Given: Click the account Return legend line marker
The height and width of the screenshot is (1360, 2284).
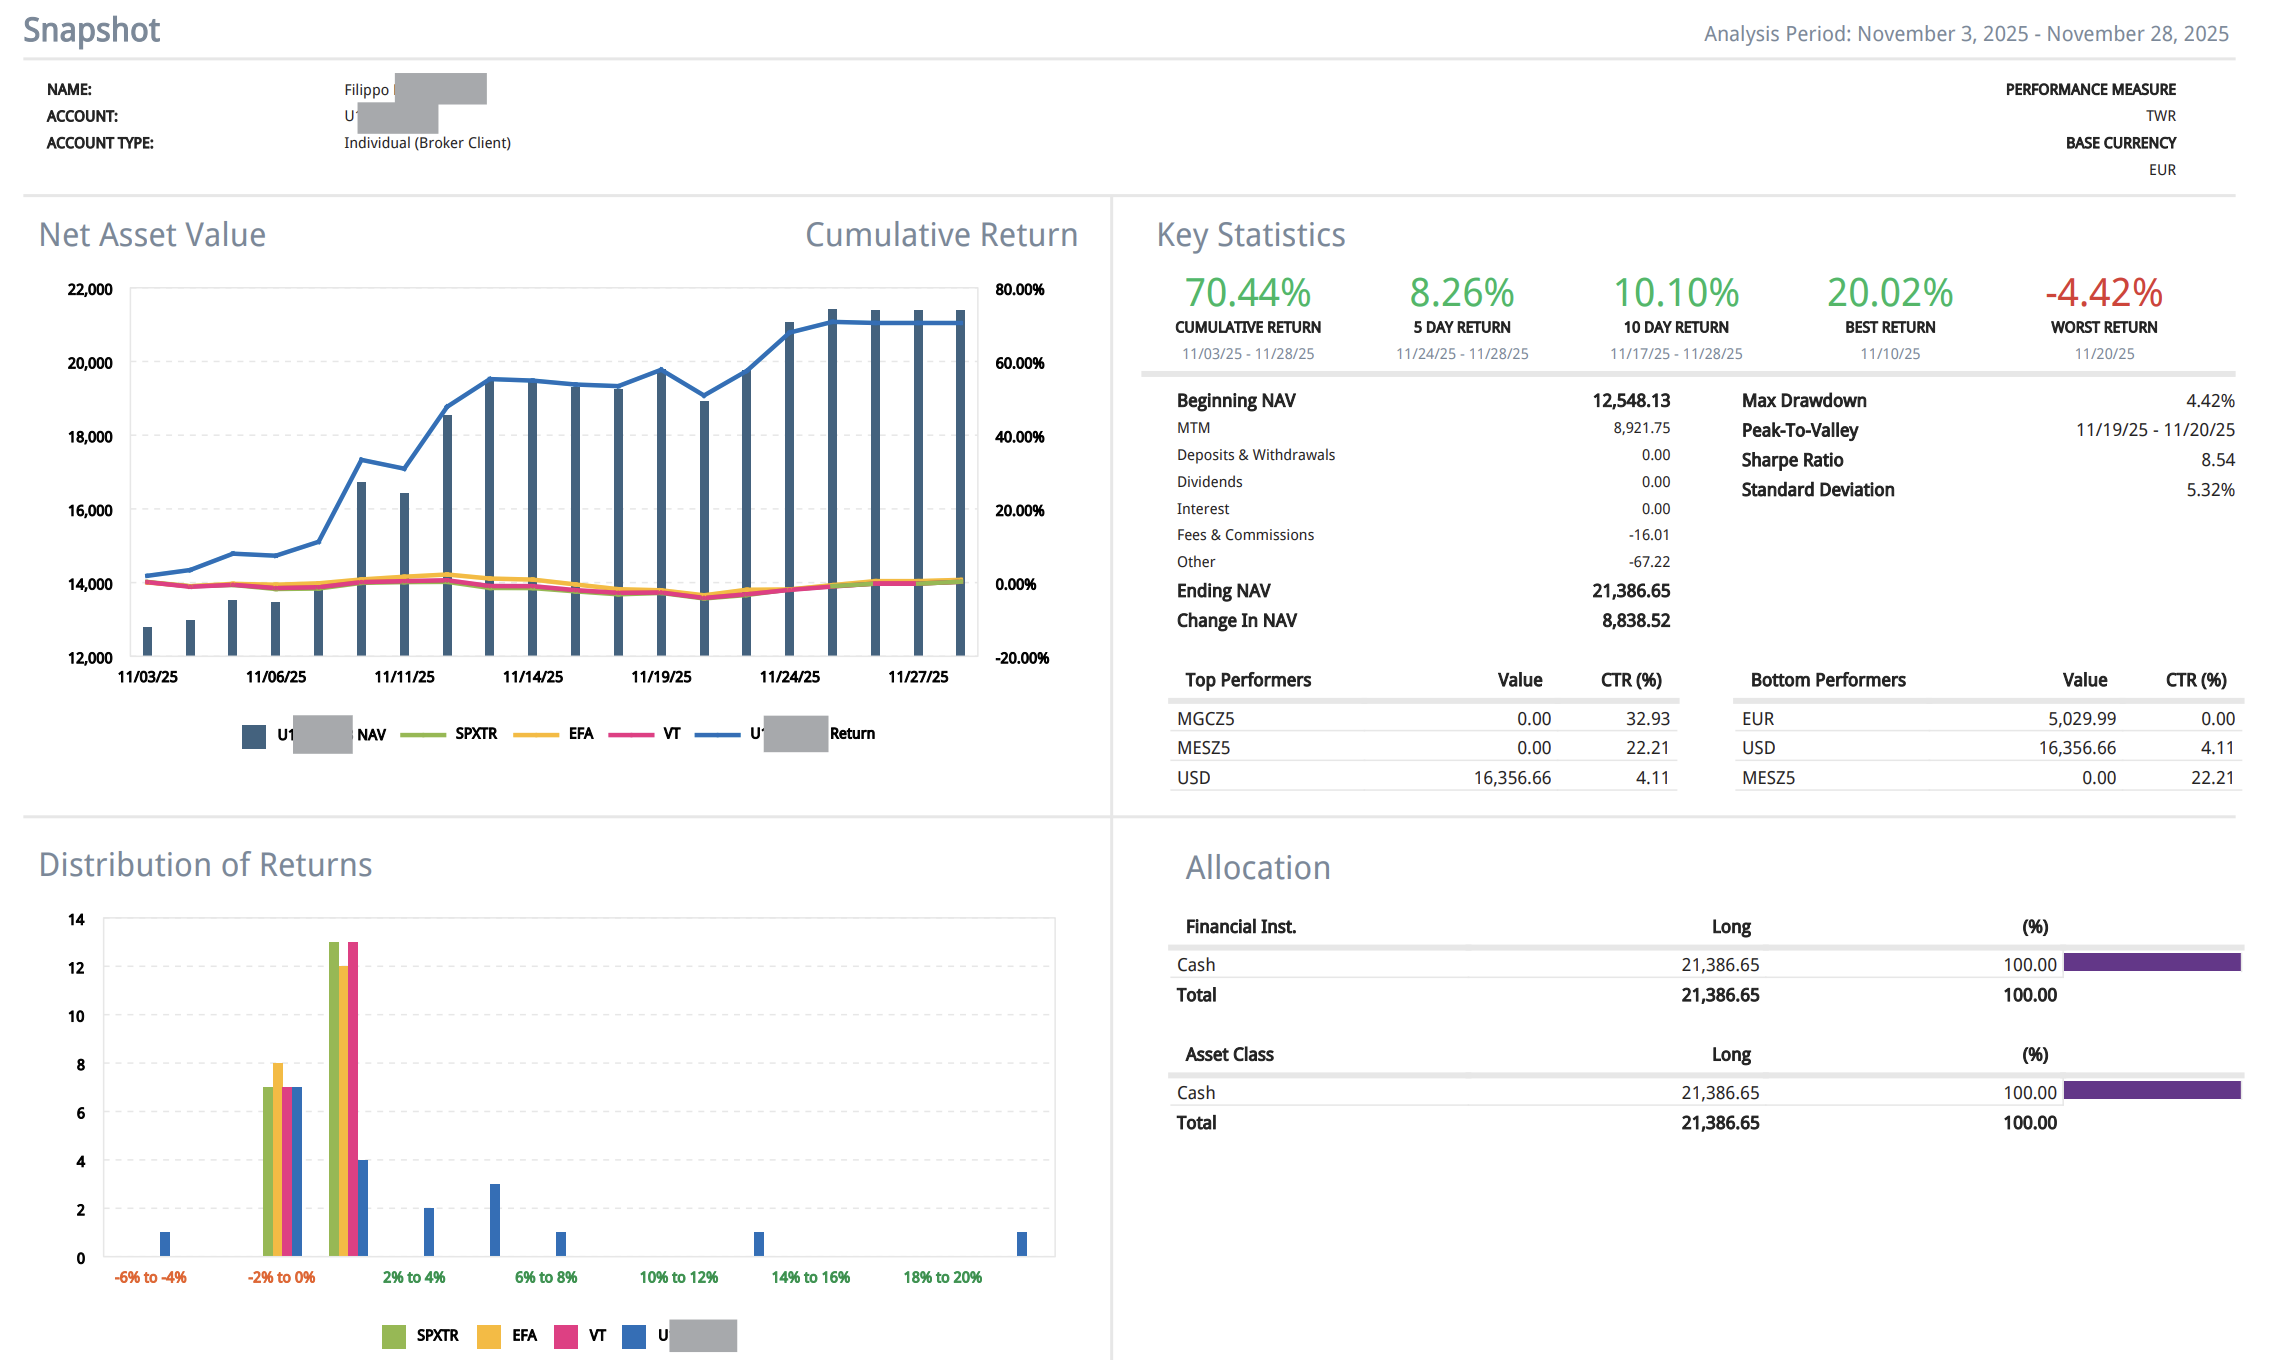Looking at the screenshot, I should (717, 735).
